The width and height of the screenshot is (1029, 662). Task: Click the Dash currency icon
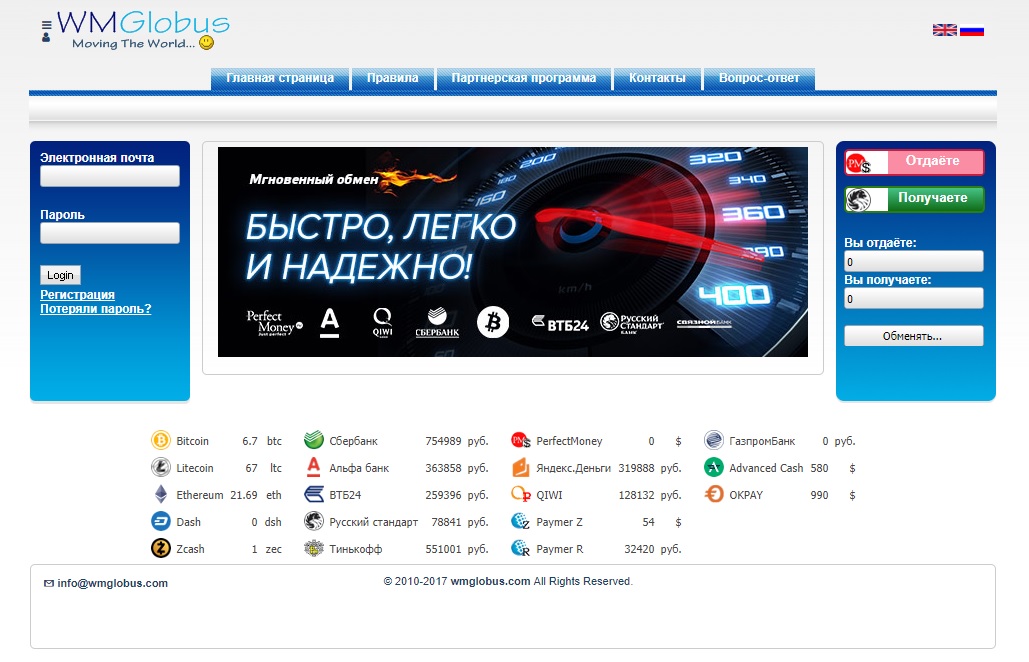tap(161, 521)
